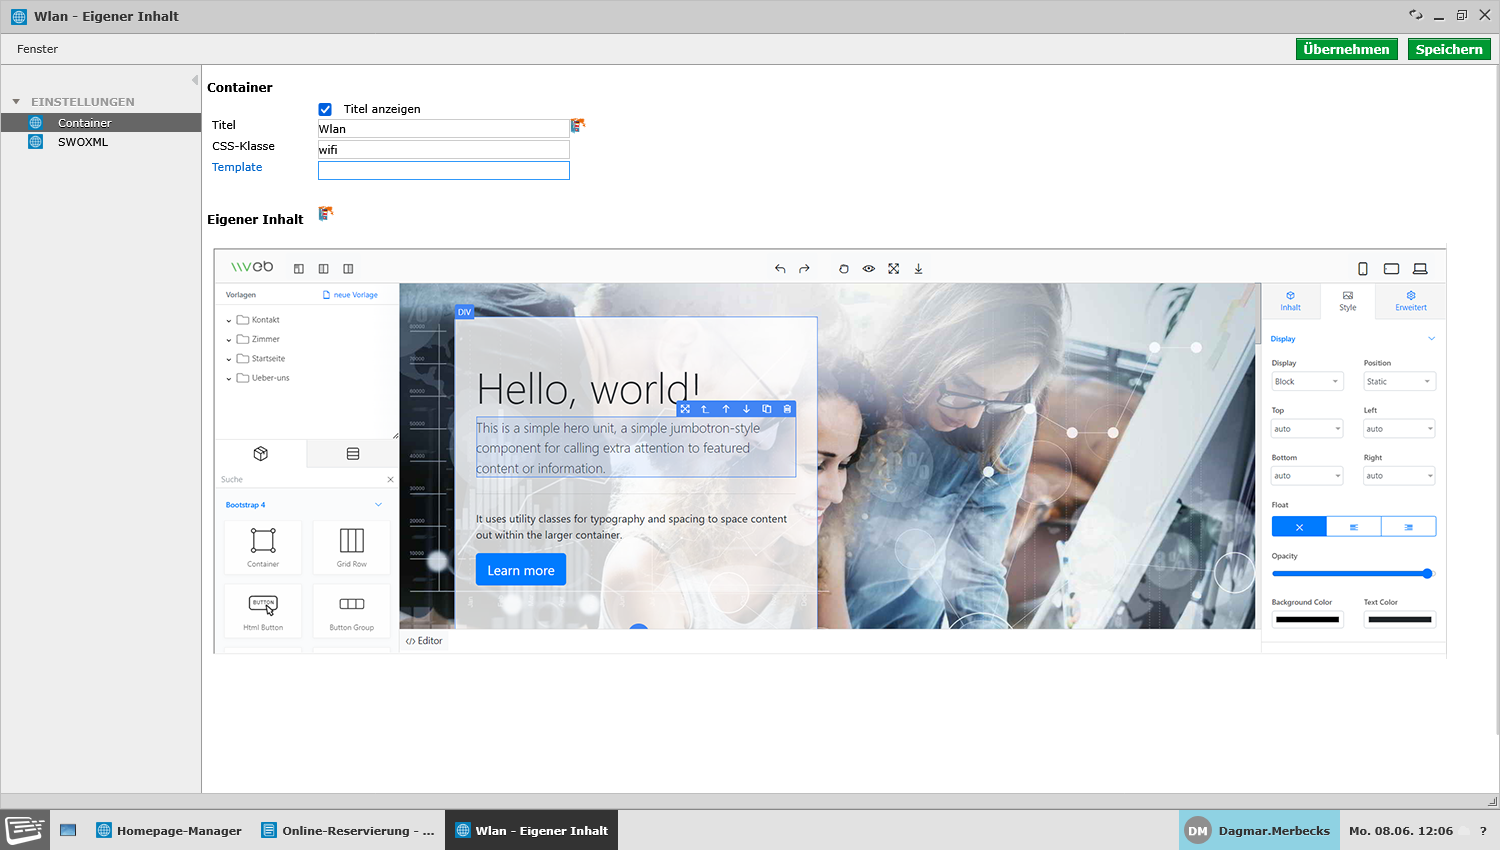Select the Container component block

coord(263,547)
